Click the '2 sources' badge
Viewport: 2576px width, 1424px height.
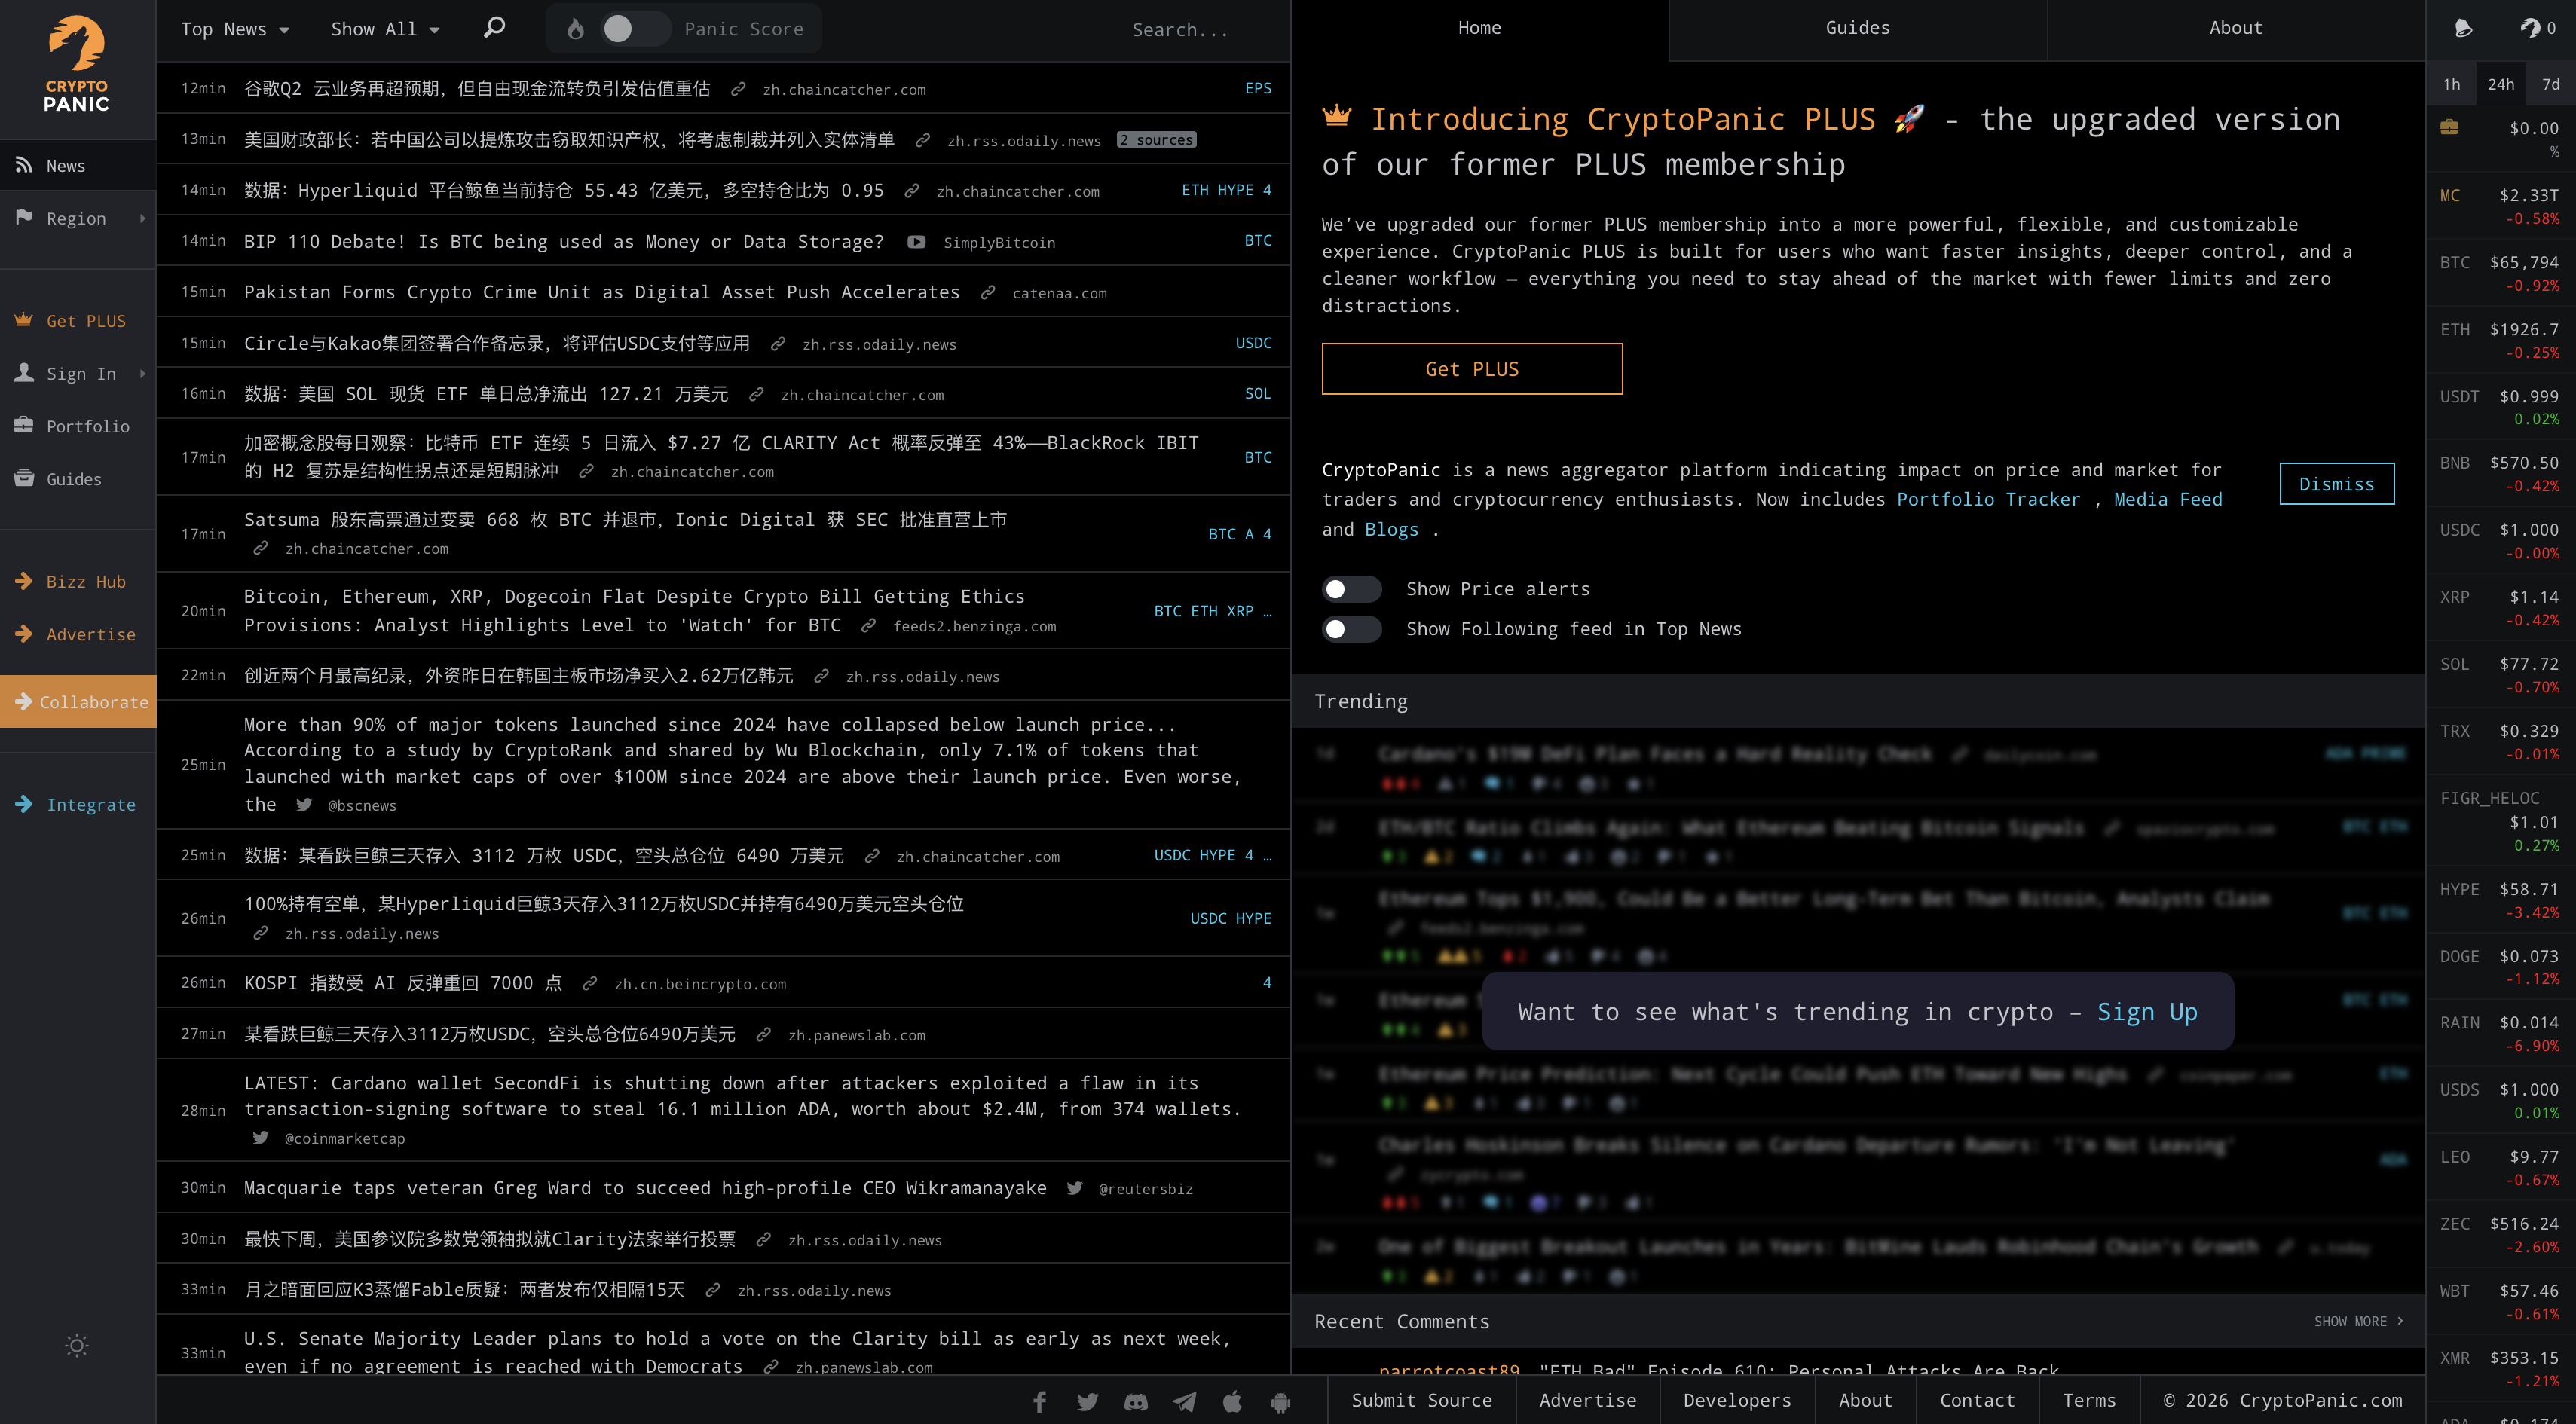[x=1157, y=140]
